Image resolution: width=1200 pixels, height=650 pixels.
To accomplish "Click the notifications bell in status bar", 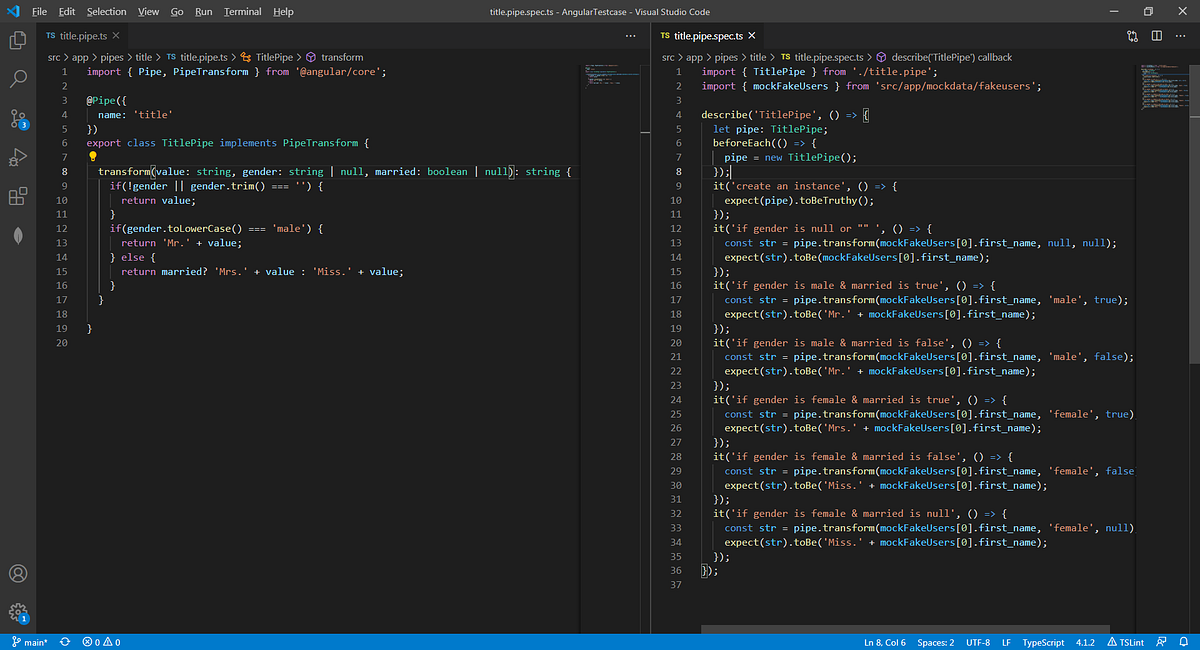I will click(x=1183, y=642).
